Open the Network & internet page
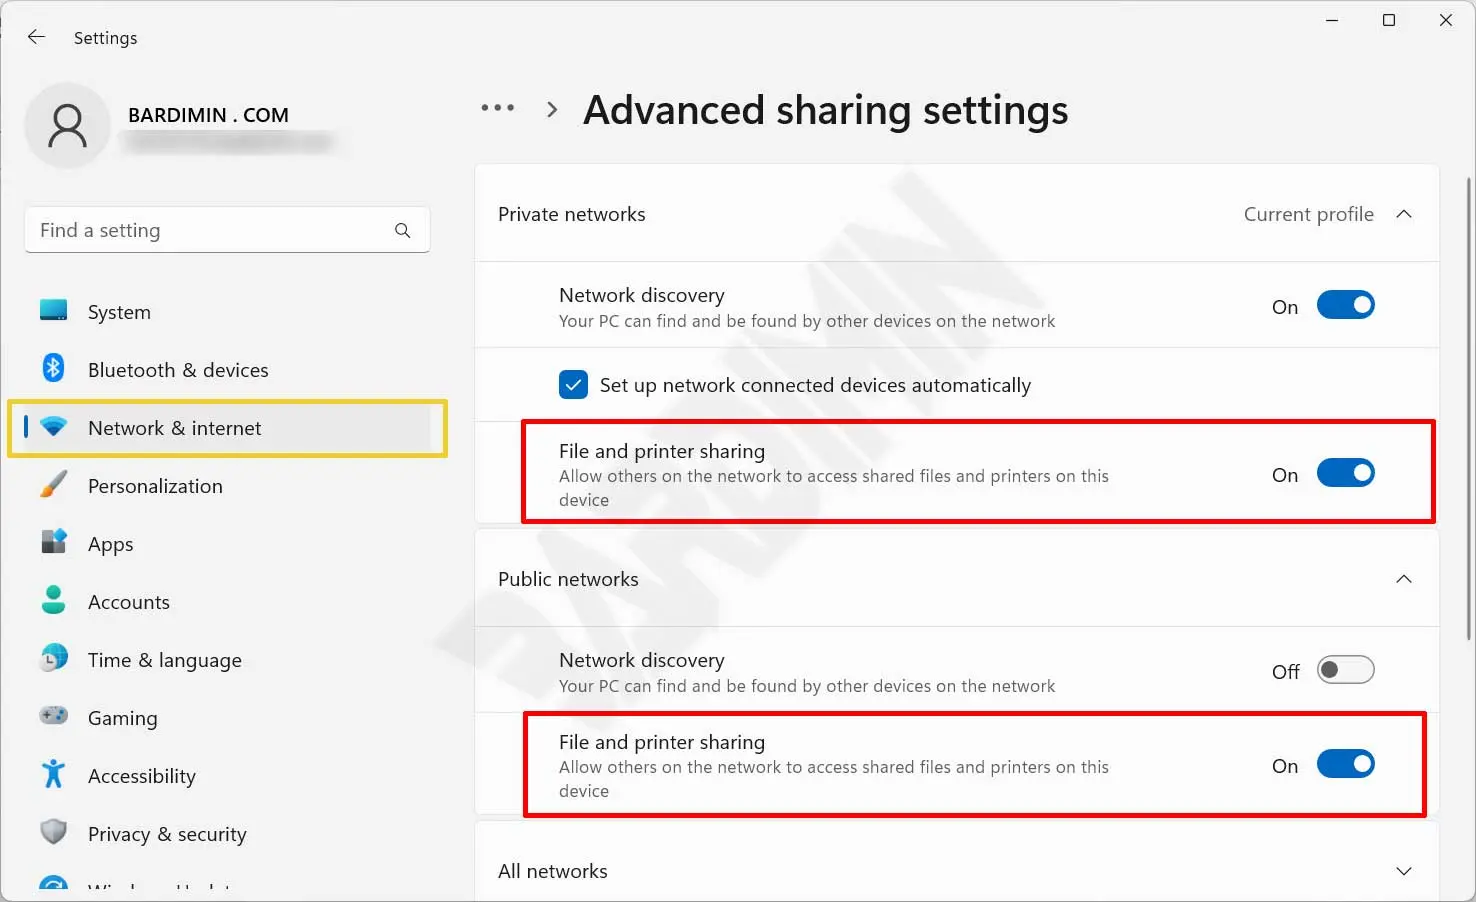The image size is (1476, 902). click(175, 428)
